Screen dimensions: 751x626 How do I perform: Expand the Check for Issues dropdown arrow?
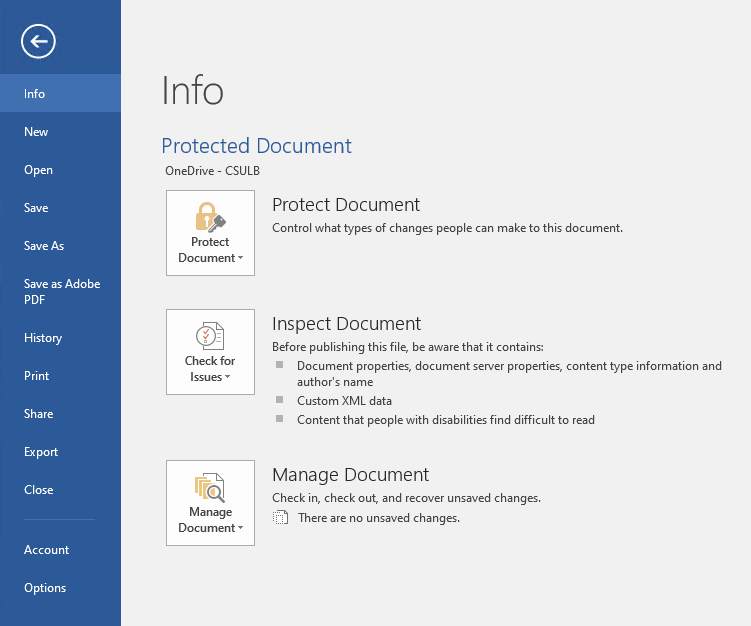tap(228, 376)
